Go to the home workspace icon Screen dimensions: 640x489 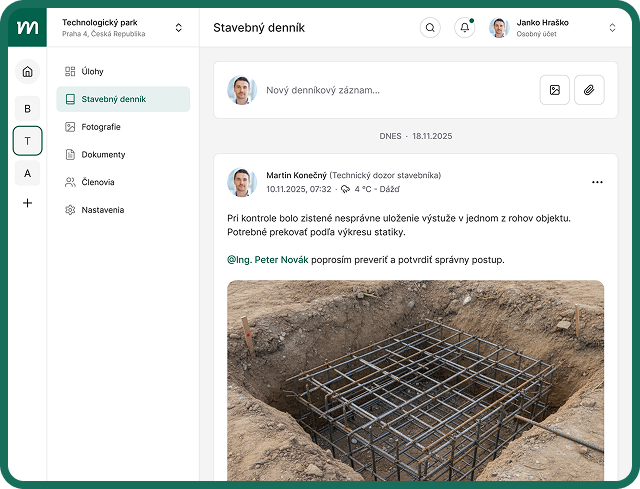click(27, 71)
